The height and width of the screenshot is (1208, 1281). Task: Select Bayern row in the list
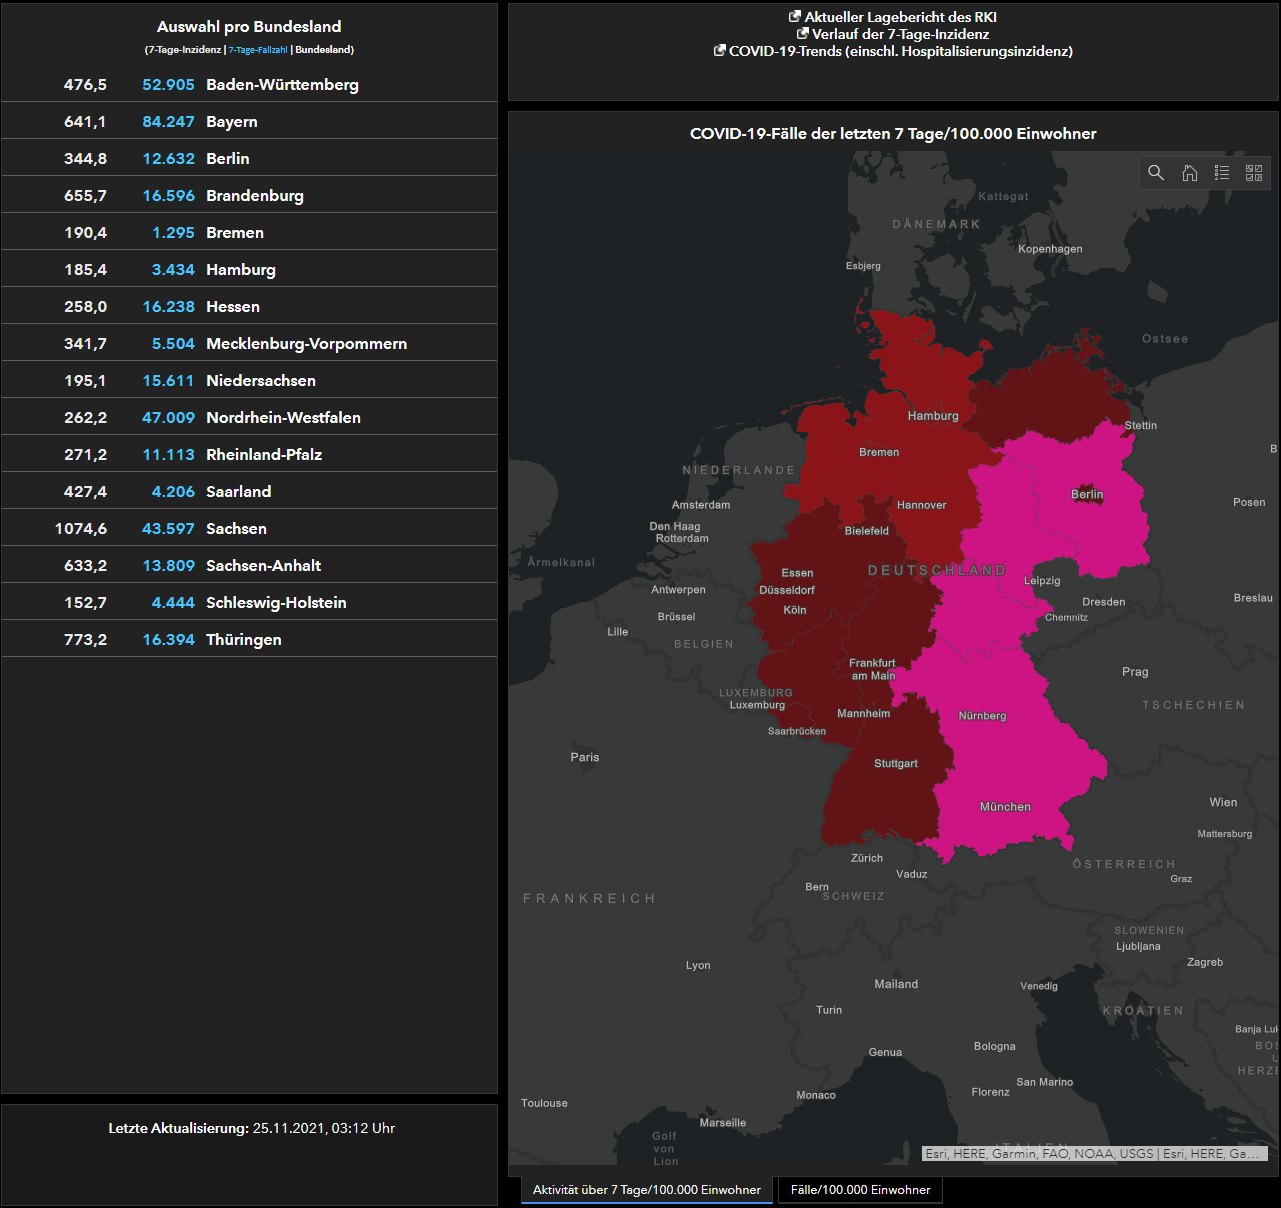249,121
